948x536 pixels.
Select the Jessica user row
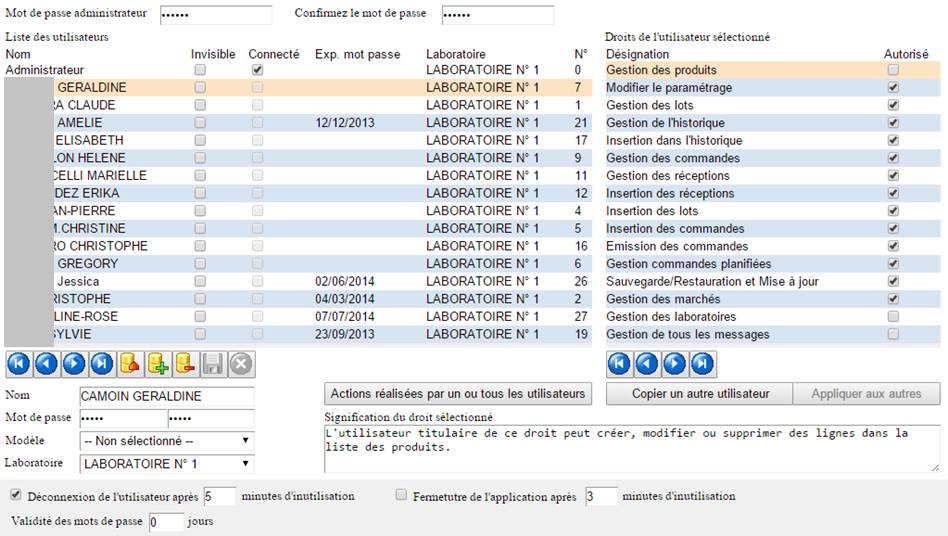point(297,281)
